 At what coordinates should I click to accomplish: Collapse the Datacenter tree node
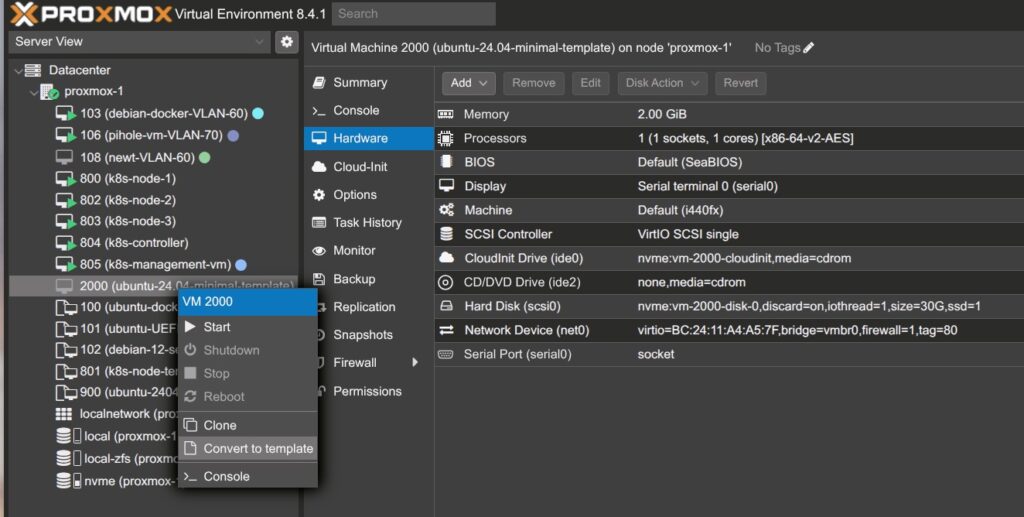[x=18, y=70]
